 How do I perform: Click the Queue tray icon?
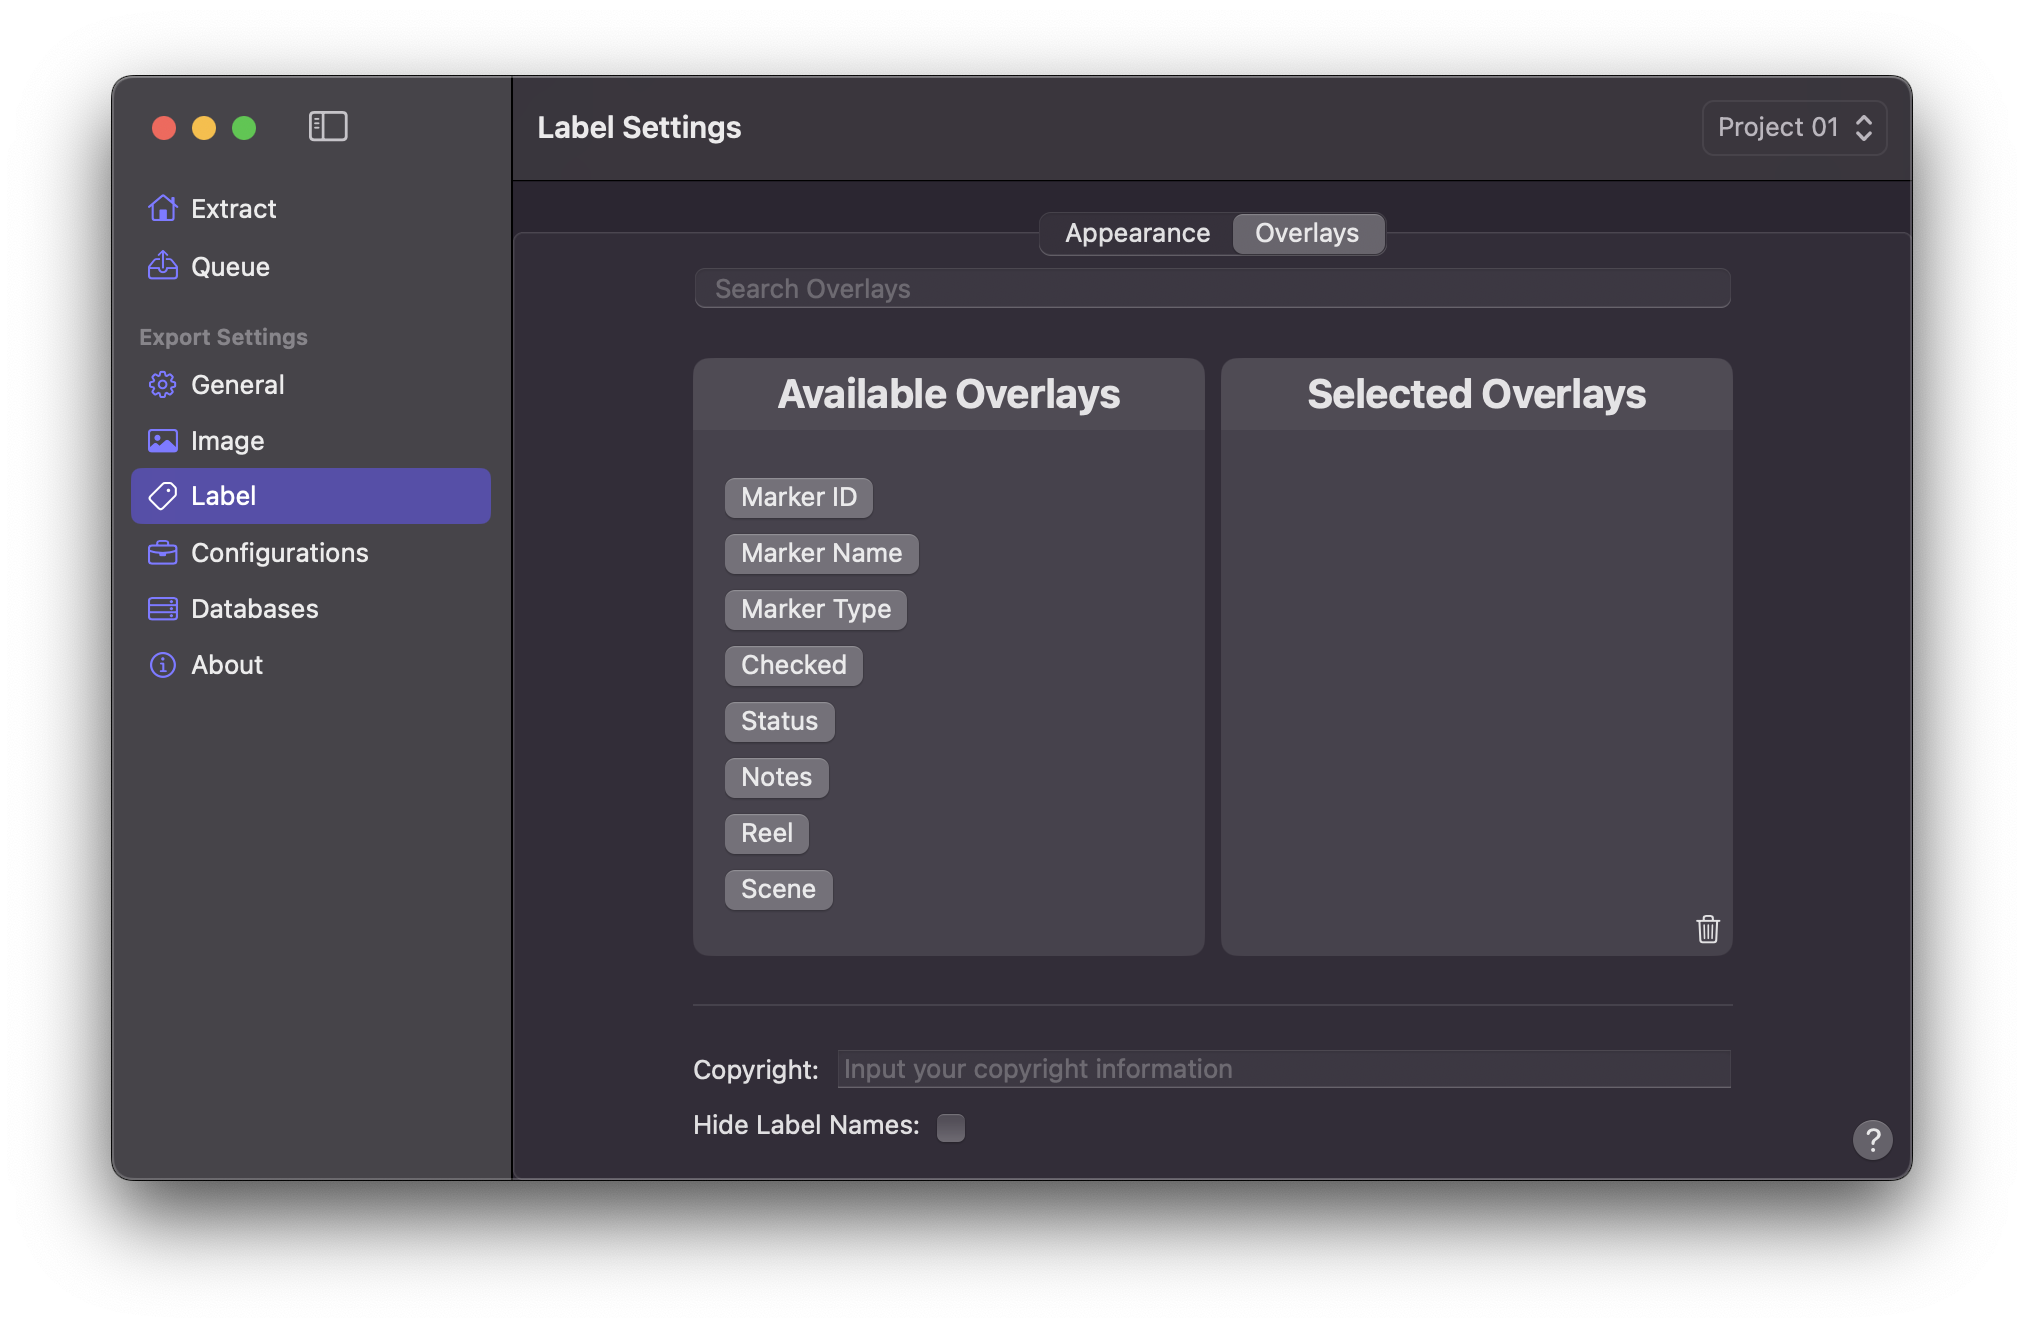(x=163, y=266)
